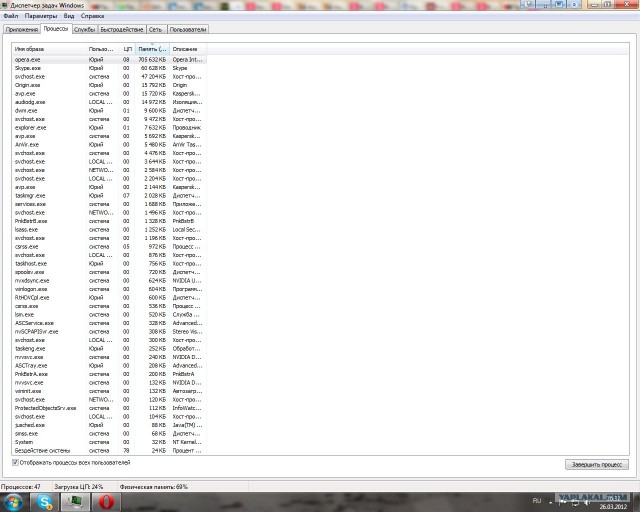Open the Пользователи tab
This screenshot has width=640, height=512.
(188, 29)
